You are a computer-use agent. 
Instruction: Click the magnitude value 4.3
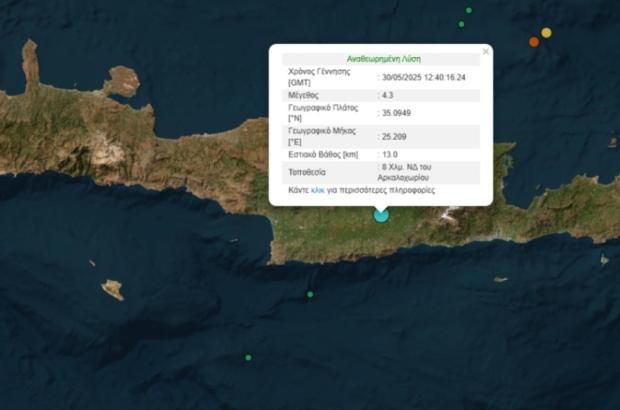pos(389,95)
